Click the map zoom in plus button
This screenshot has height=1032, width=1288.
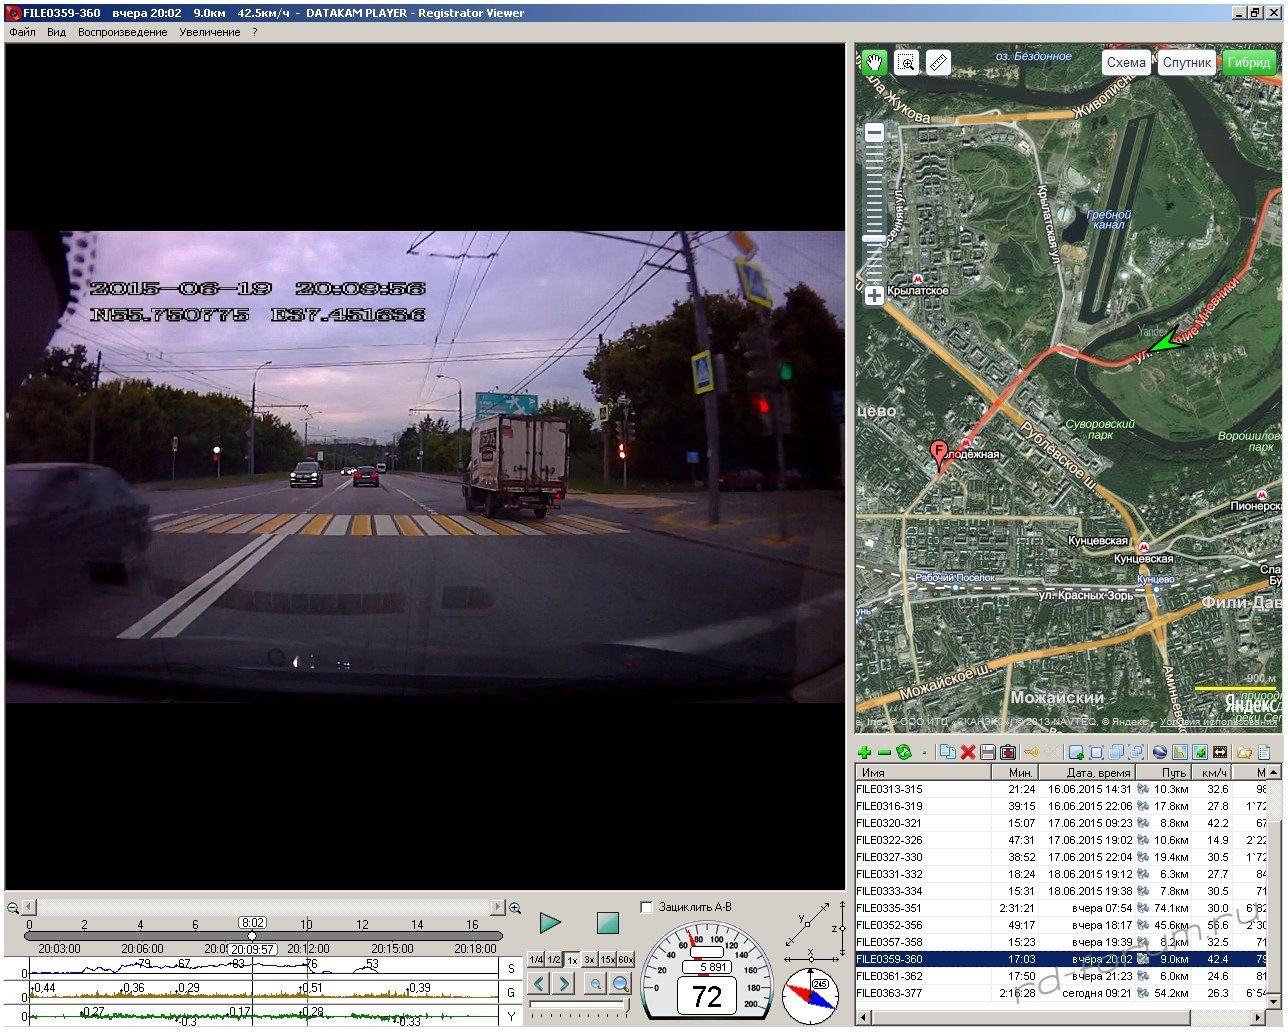point(874,295)
